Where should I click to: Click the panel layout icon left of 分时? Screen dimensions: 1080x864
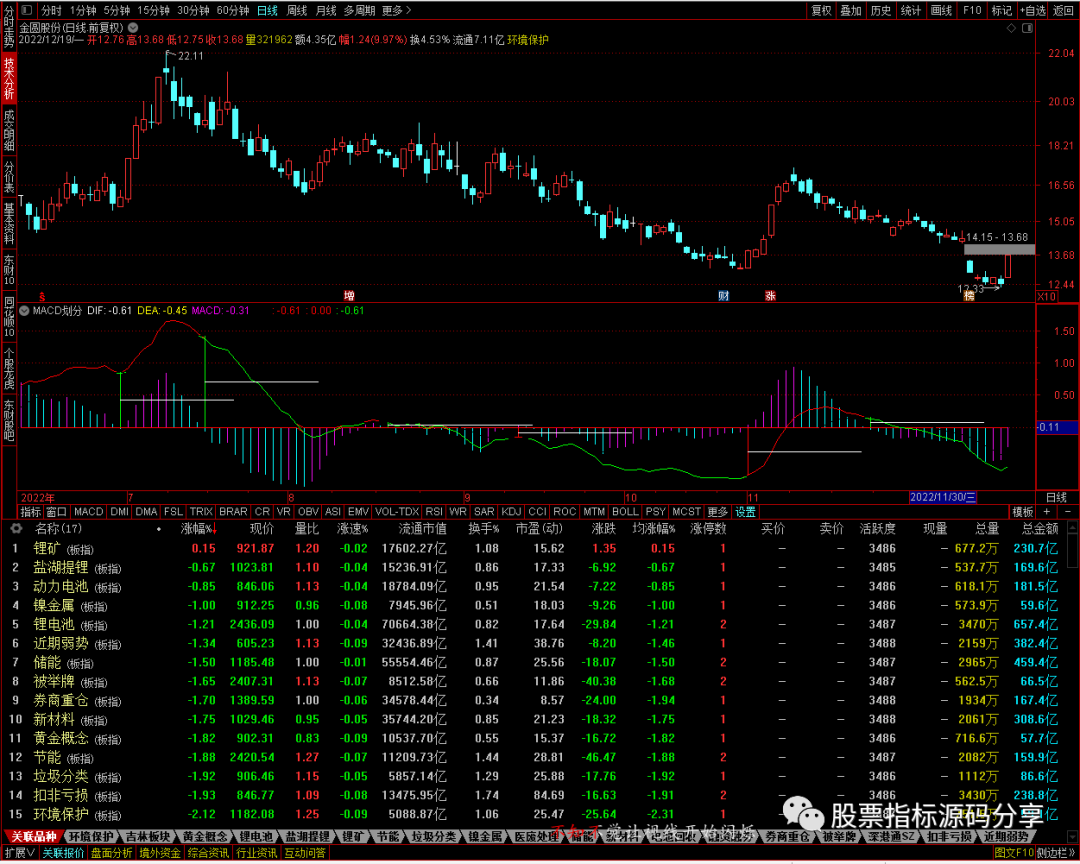[x=26, y=10]
